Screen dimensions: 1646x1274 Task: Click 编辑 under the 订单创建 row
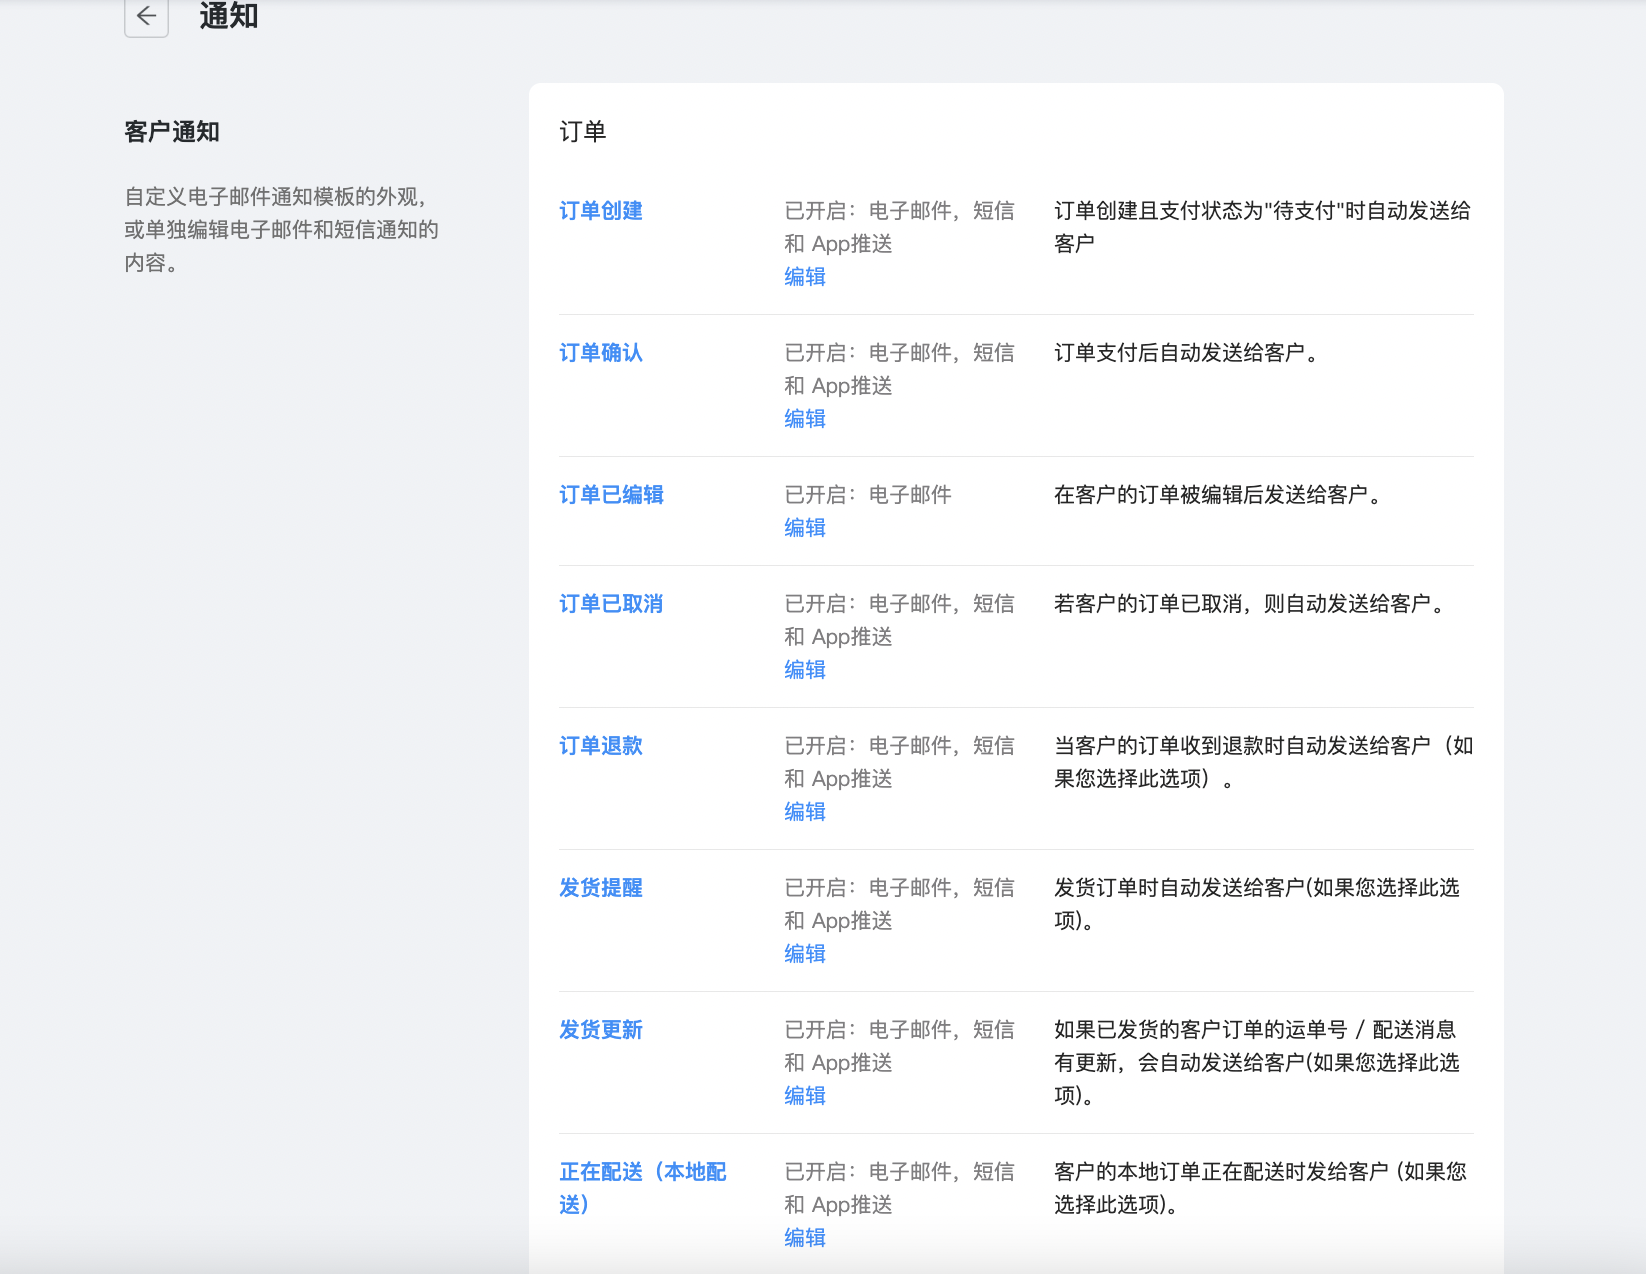(x=805, y=277)
